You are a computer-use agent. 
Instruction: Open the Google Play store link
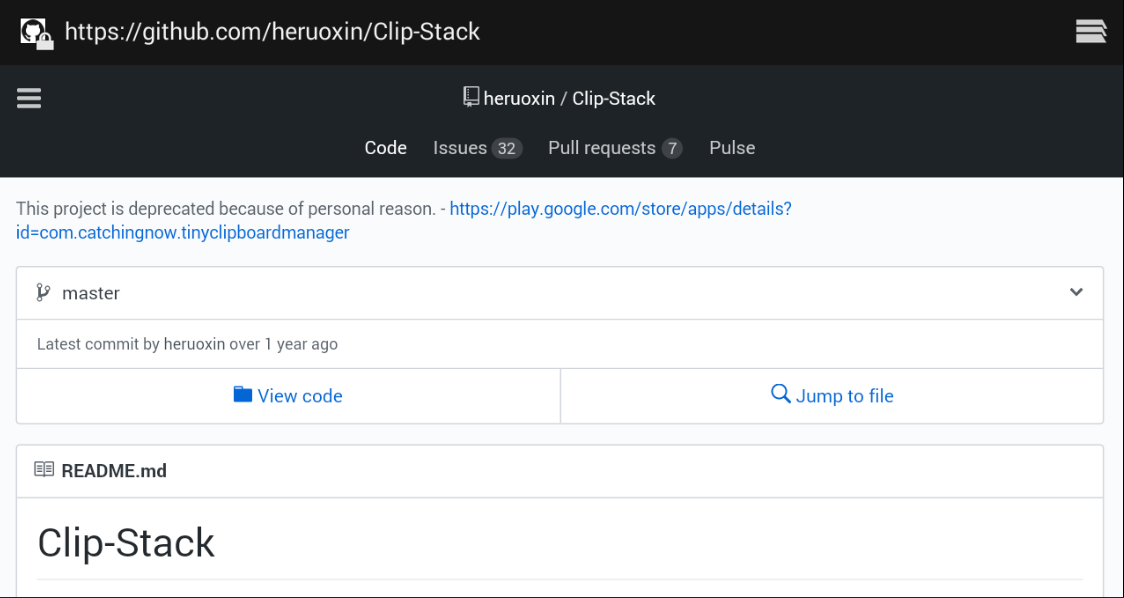coord(404,221)
